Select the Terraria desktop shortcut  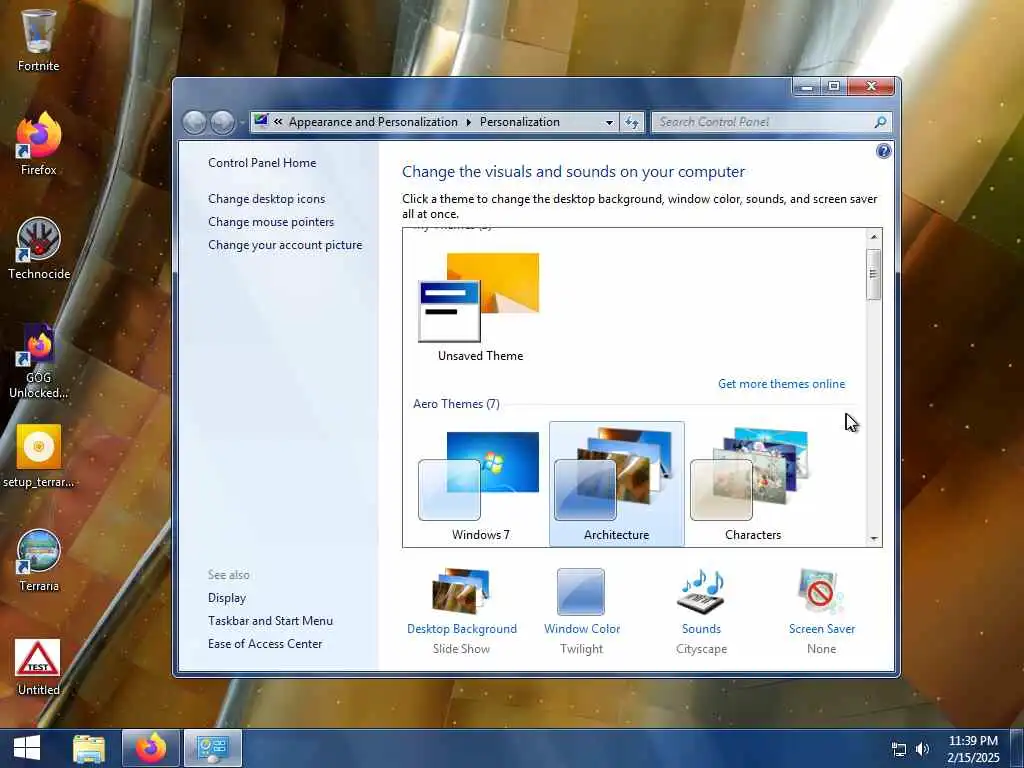39,560
